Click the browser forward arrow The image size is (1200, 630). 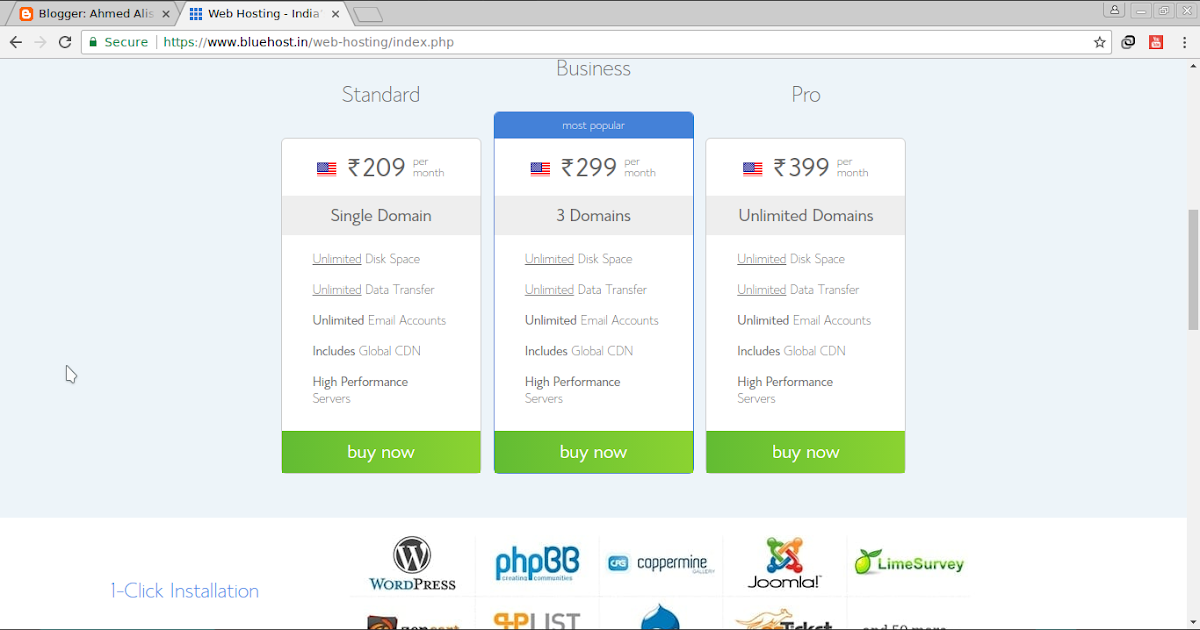pyautogui.click(x=40, y=42)
